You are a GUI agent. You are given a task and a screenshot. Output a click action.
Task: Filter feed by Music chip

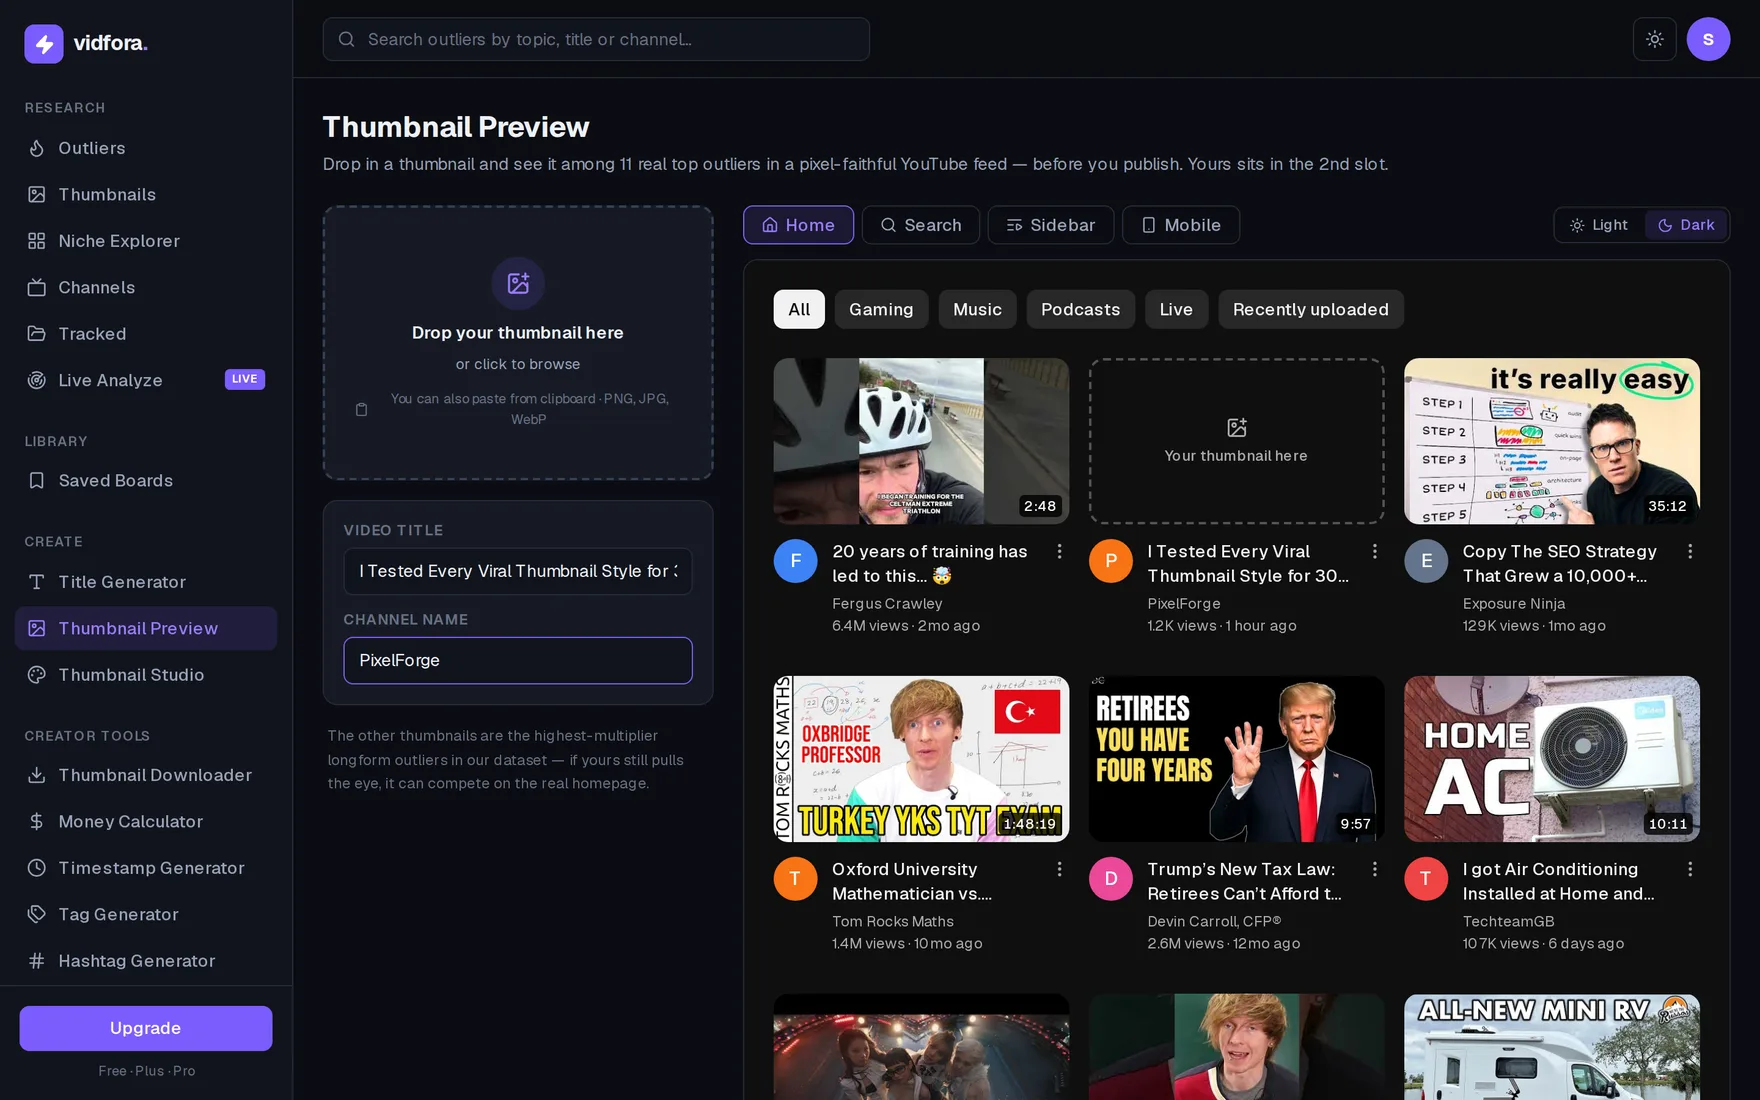click(977, 310)
